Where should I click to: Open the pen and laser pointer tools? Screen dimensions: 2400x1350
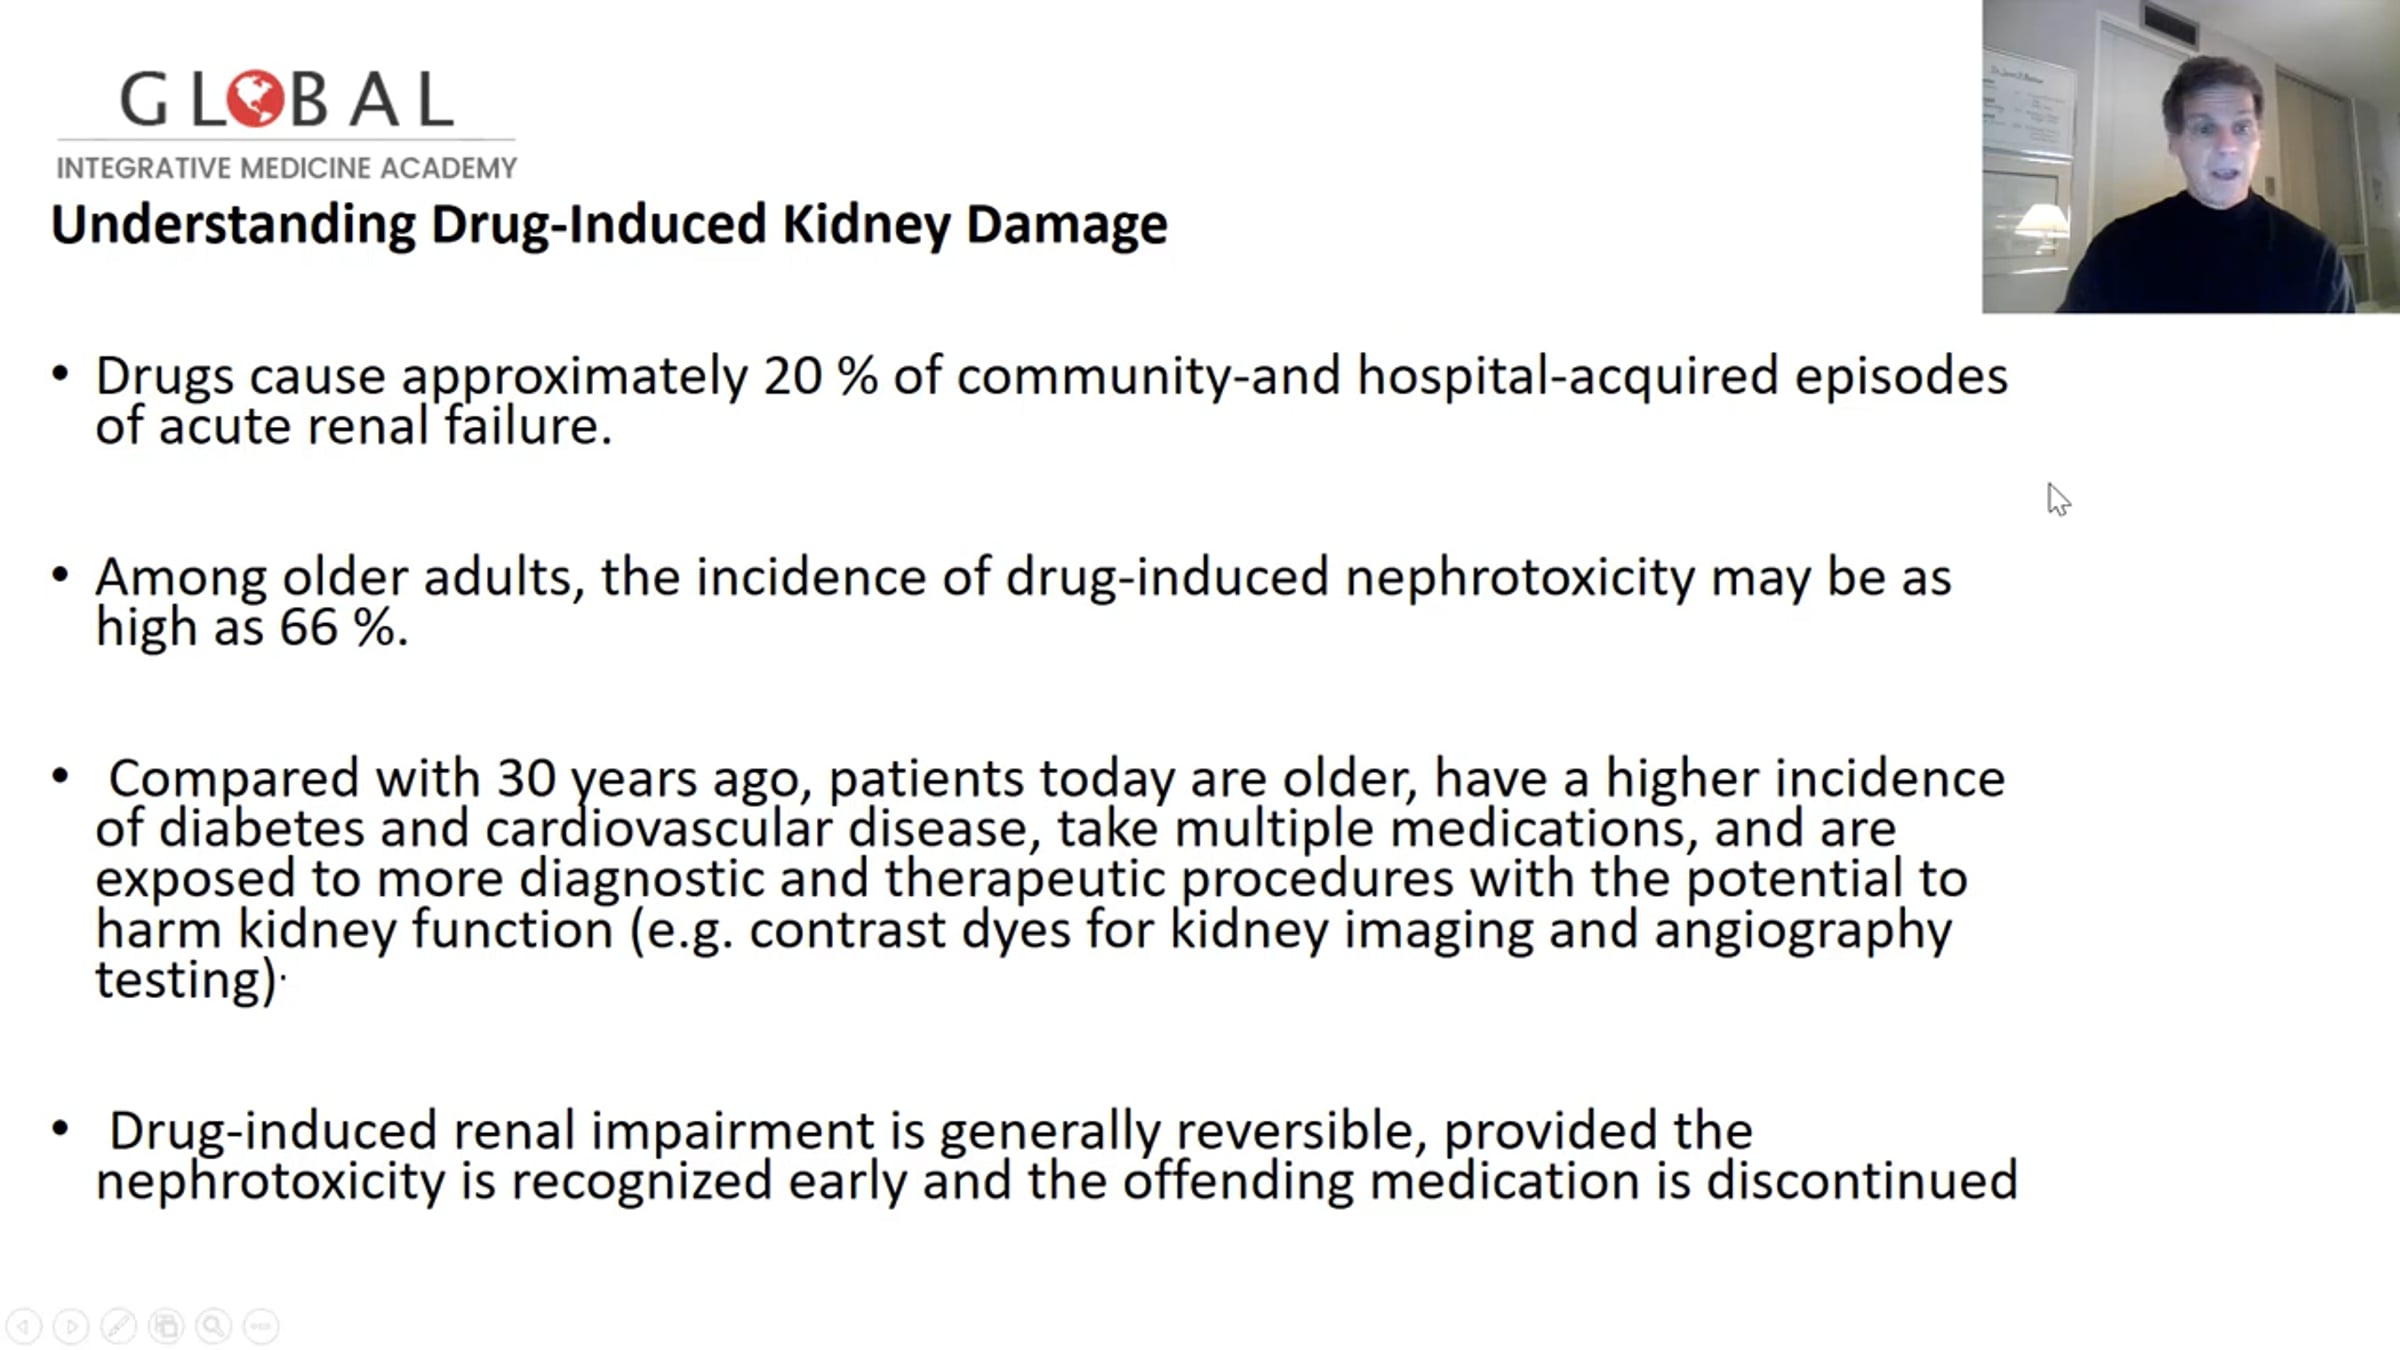click(x=118, y=1327)
